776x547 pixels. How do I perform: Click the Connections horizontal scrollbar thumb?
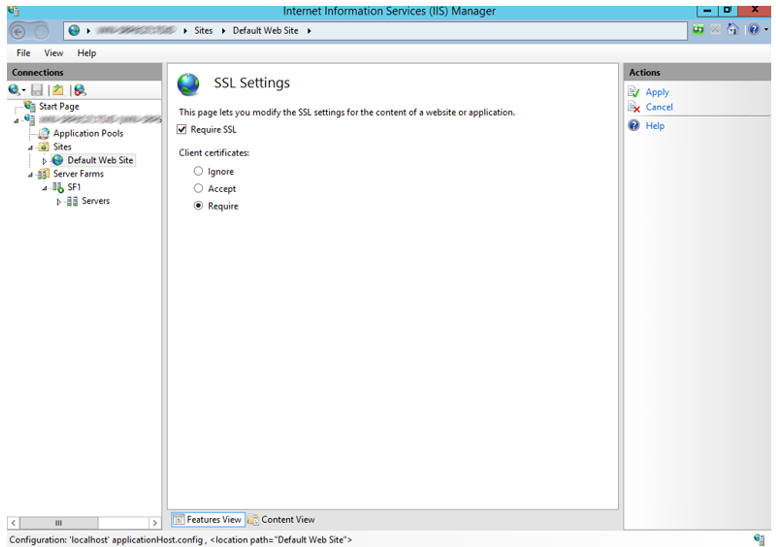pos(59,523)
